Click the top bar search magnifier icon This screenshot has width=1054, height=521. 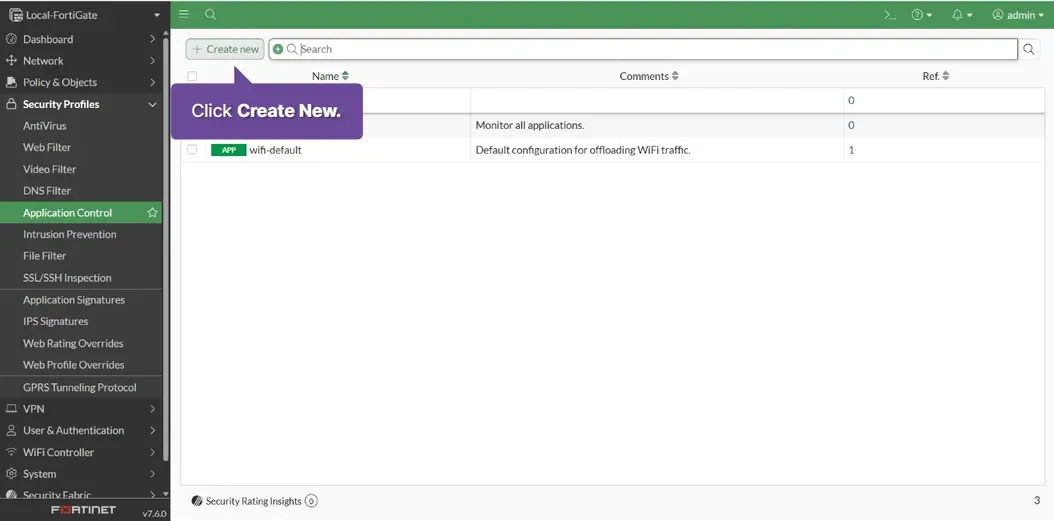(210, 14)
